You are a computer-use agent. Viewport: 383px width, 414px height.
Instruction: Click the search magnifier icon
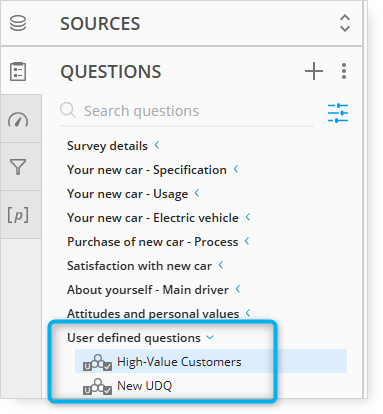click(68, 110)
